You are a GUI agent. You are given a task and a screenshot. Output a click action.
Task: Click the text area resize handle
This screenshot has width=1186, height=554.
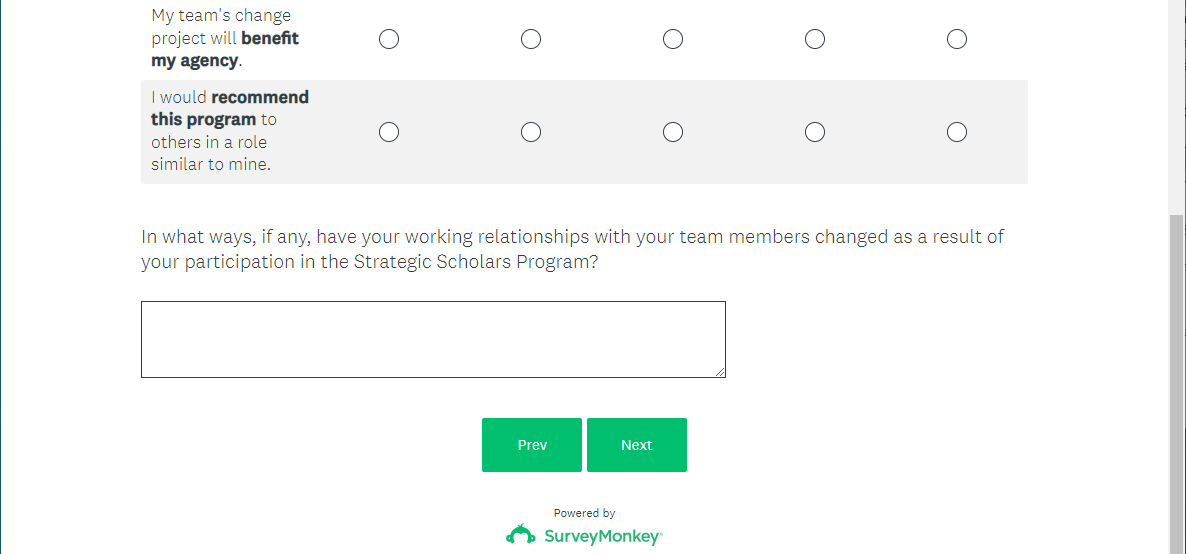click(x=720, y=372)
